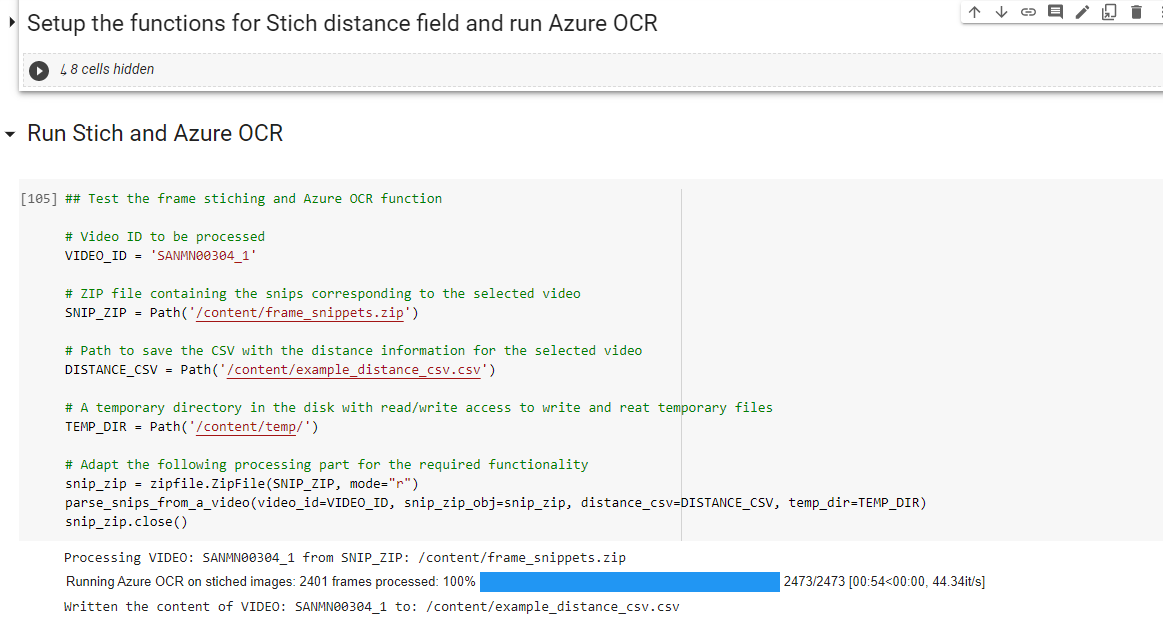This screenshot has width=1163, height=623.
Task: Expand the Setup the functions section
Action: pyautogui.click(x=11, y=22)
